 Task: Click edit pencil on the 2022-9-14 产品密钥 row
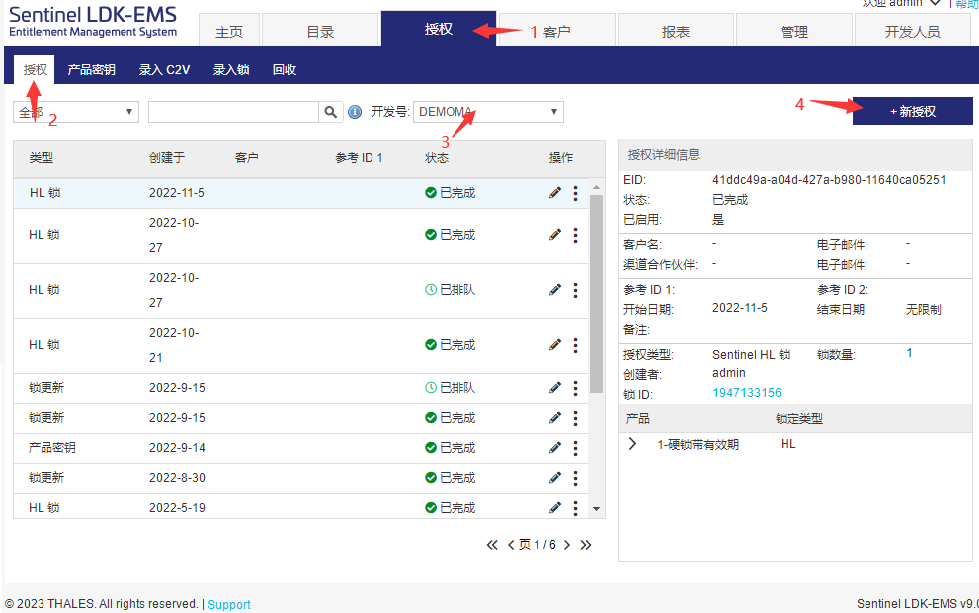(x=555, y=447)
